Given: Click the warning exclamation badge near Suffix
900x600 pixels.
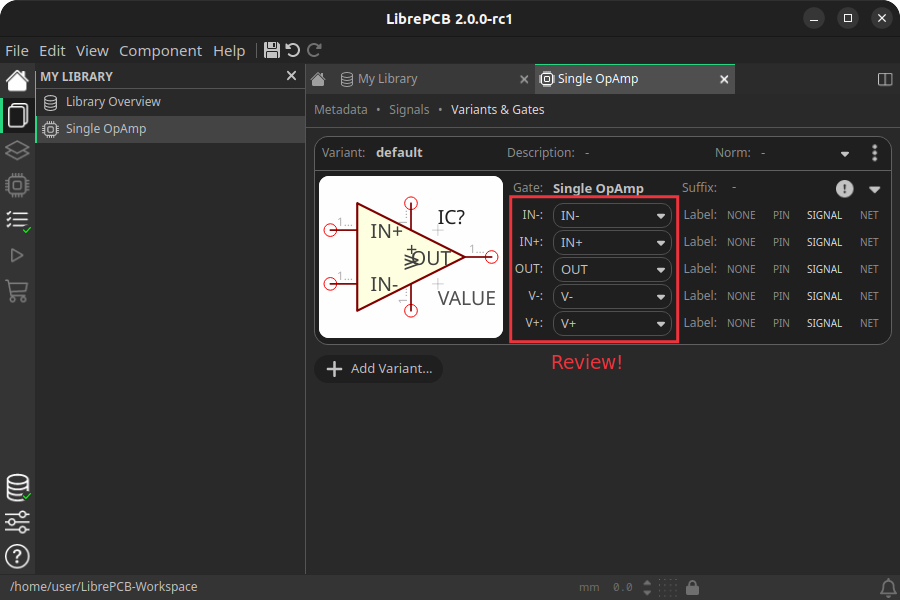Looking at the screenshot, I should coord(844,188).
